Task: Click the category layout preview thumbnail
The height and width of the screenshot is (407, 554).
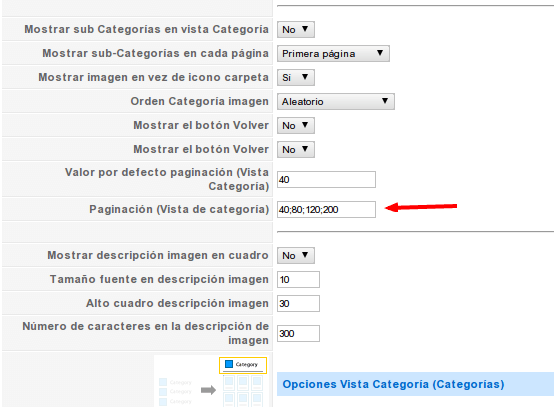Action: click(x=211, y=382)
